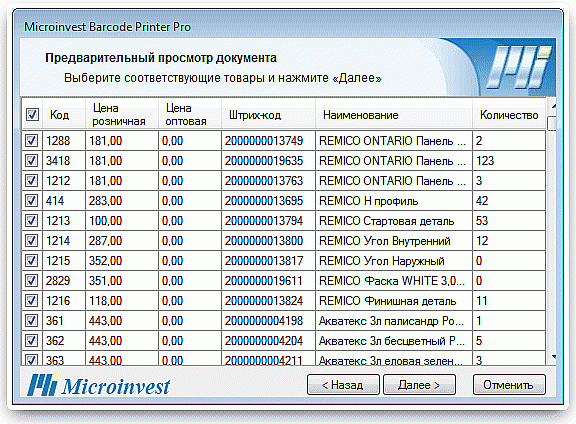
Task: Uncheck the row with code 1213
Action: coord(31,220)
